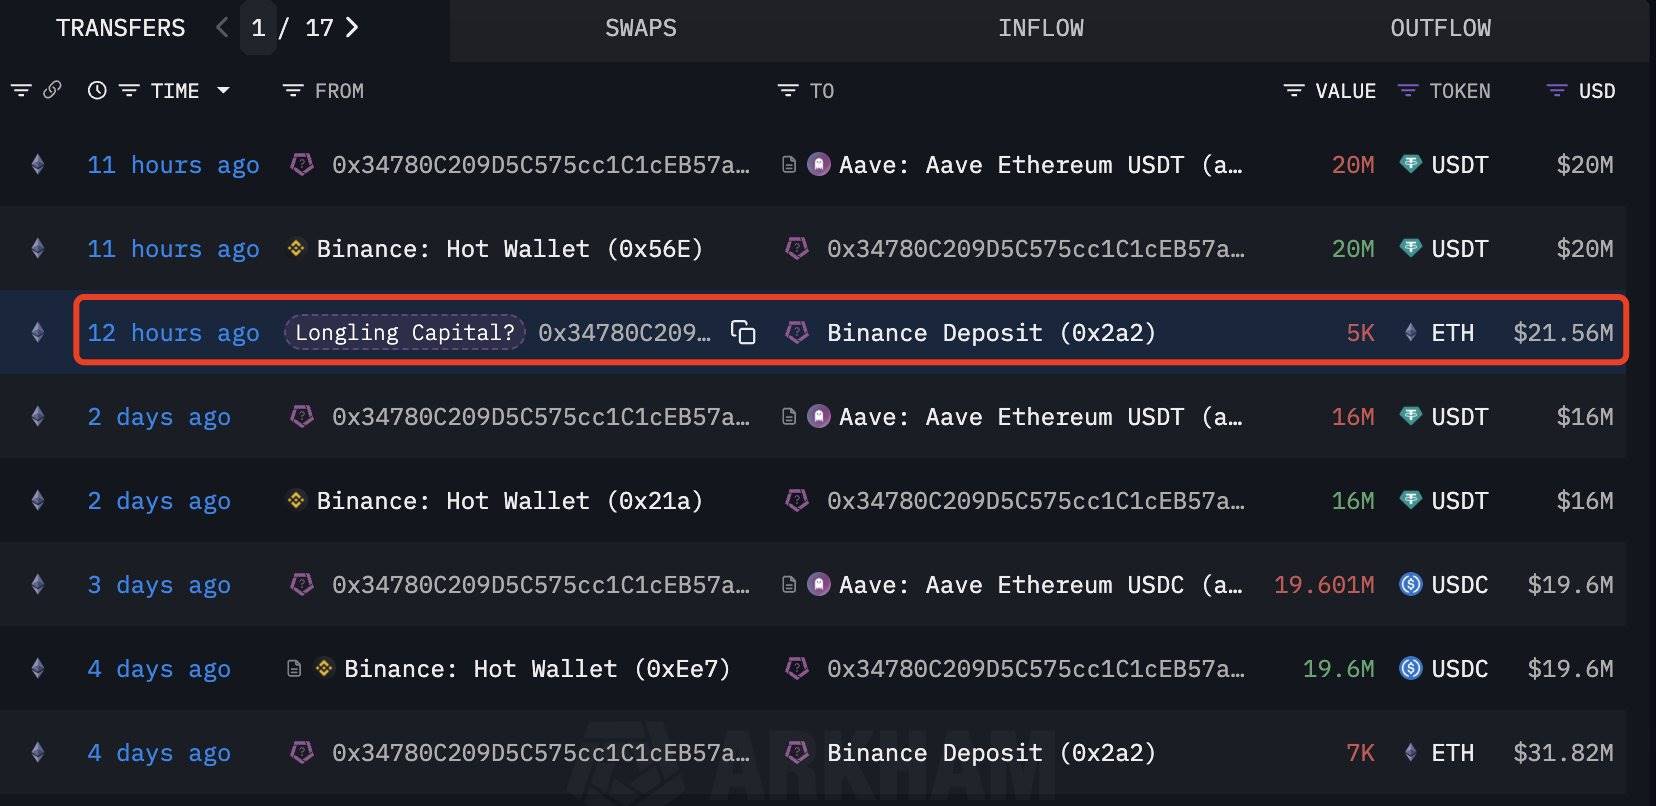Open the TOKEN column filter
Image resolution: width=1656 pixels, height=806 pixels.
[x=1408, y=91]
